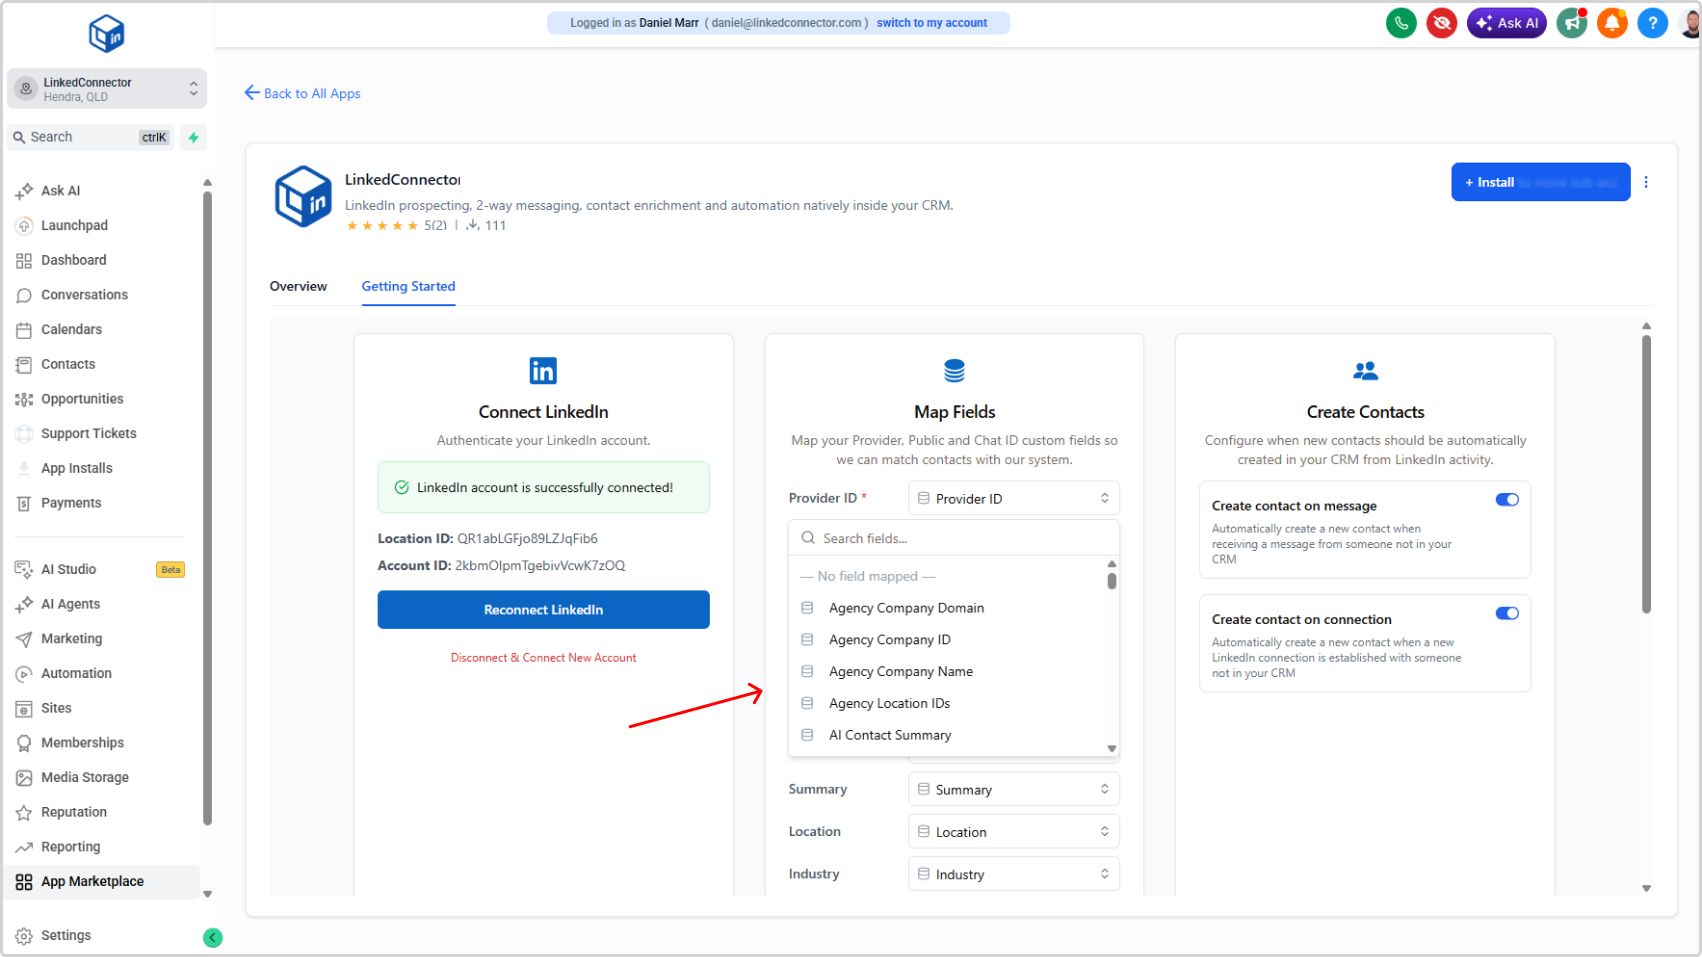The width and height of the screenshot is (1702, 957).
Task: Click the App Installs sidebar icon
Action: click(x=24, y=468)
